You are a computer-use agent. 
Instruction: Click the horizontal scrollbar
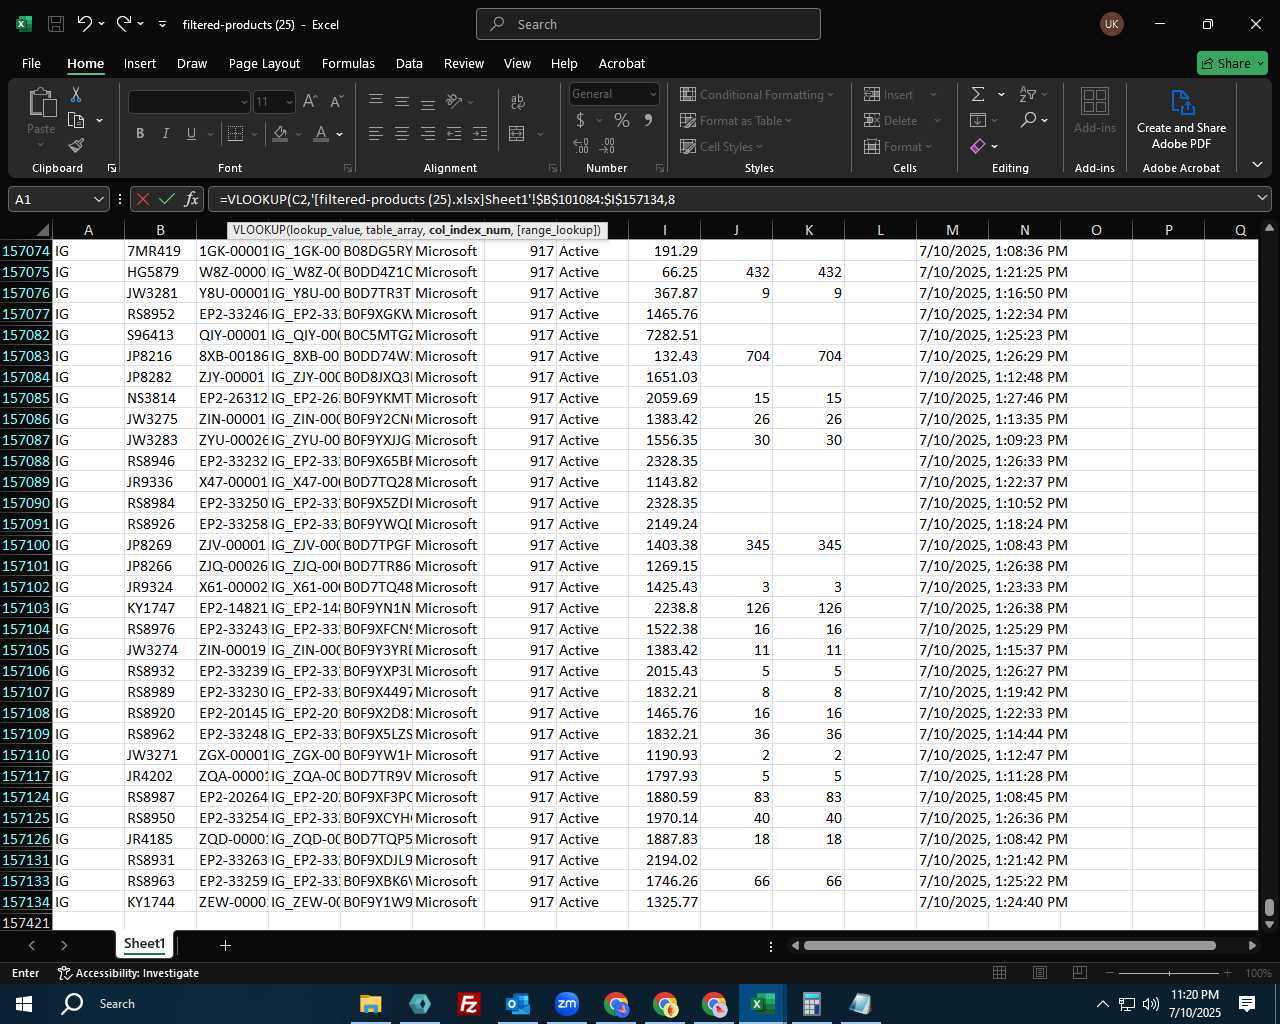coord(1010,945)
